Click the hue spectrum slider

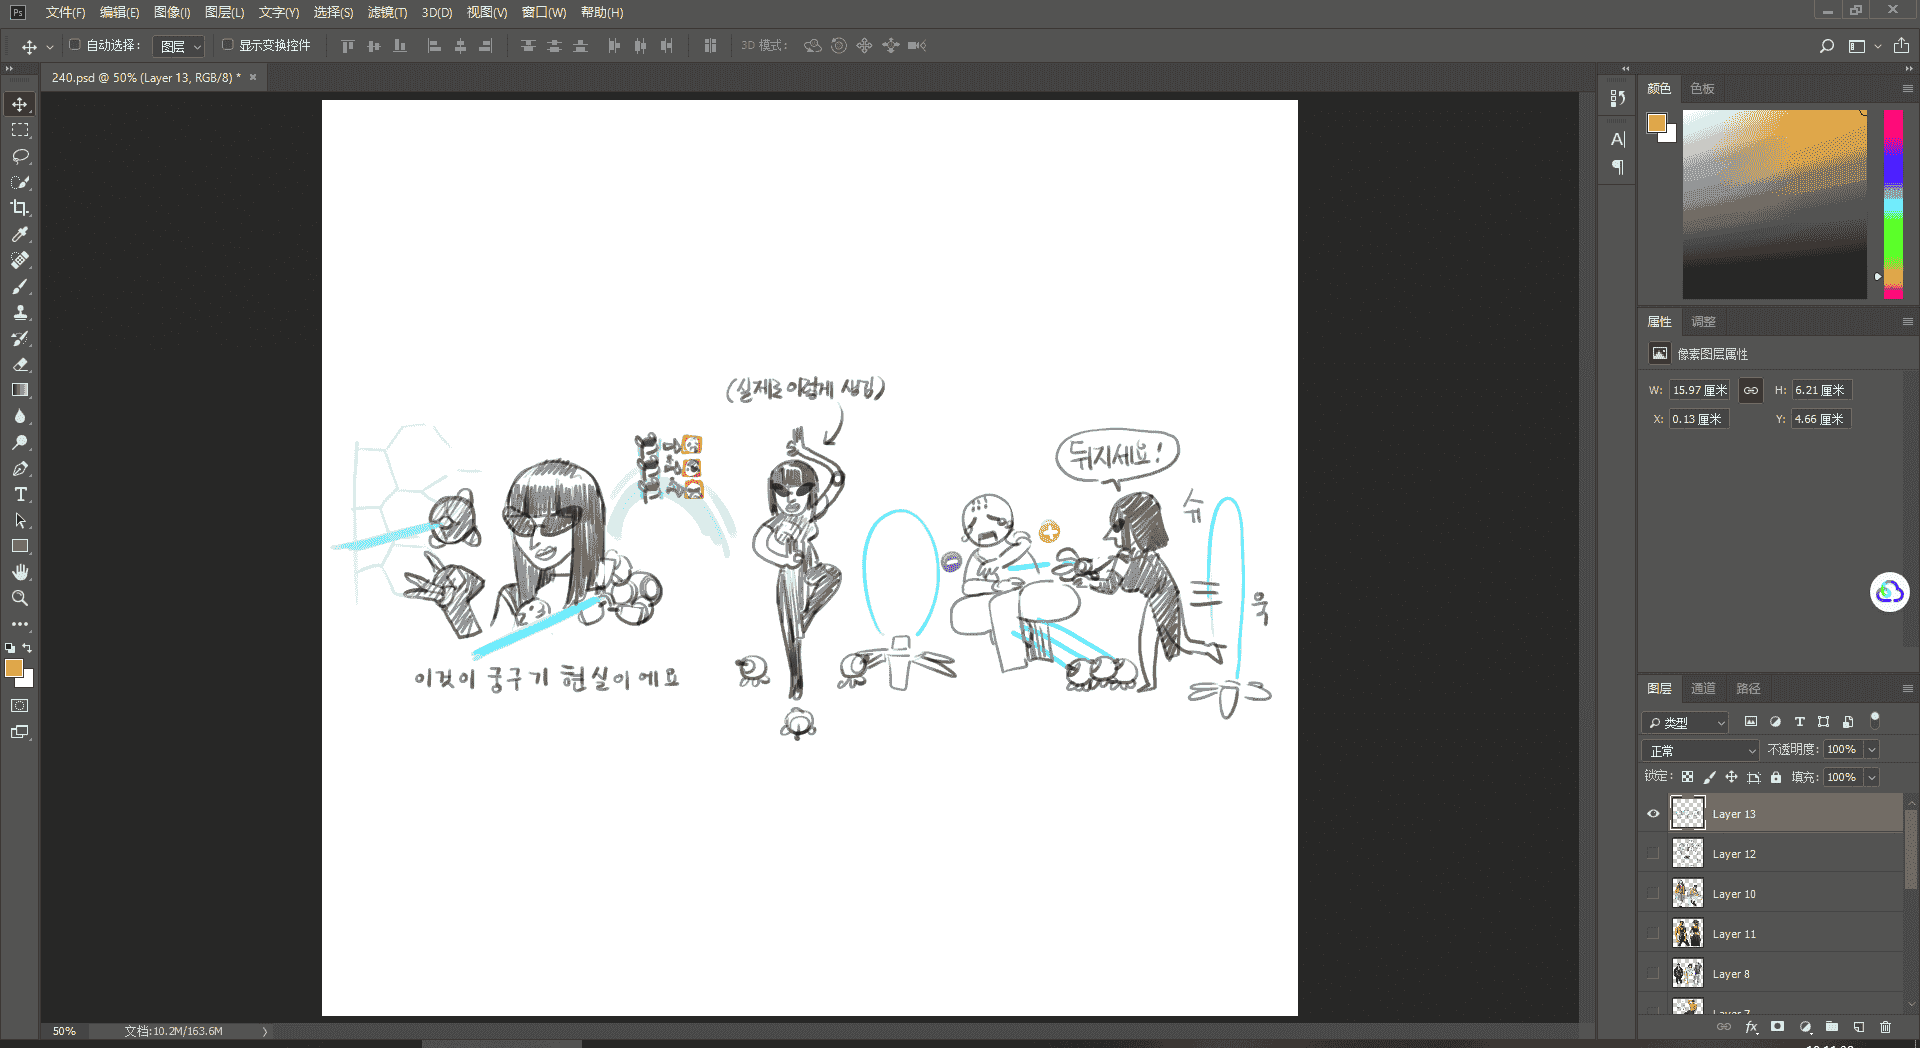1893,204
